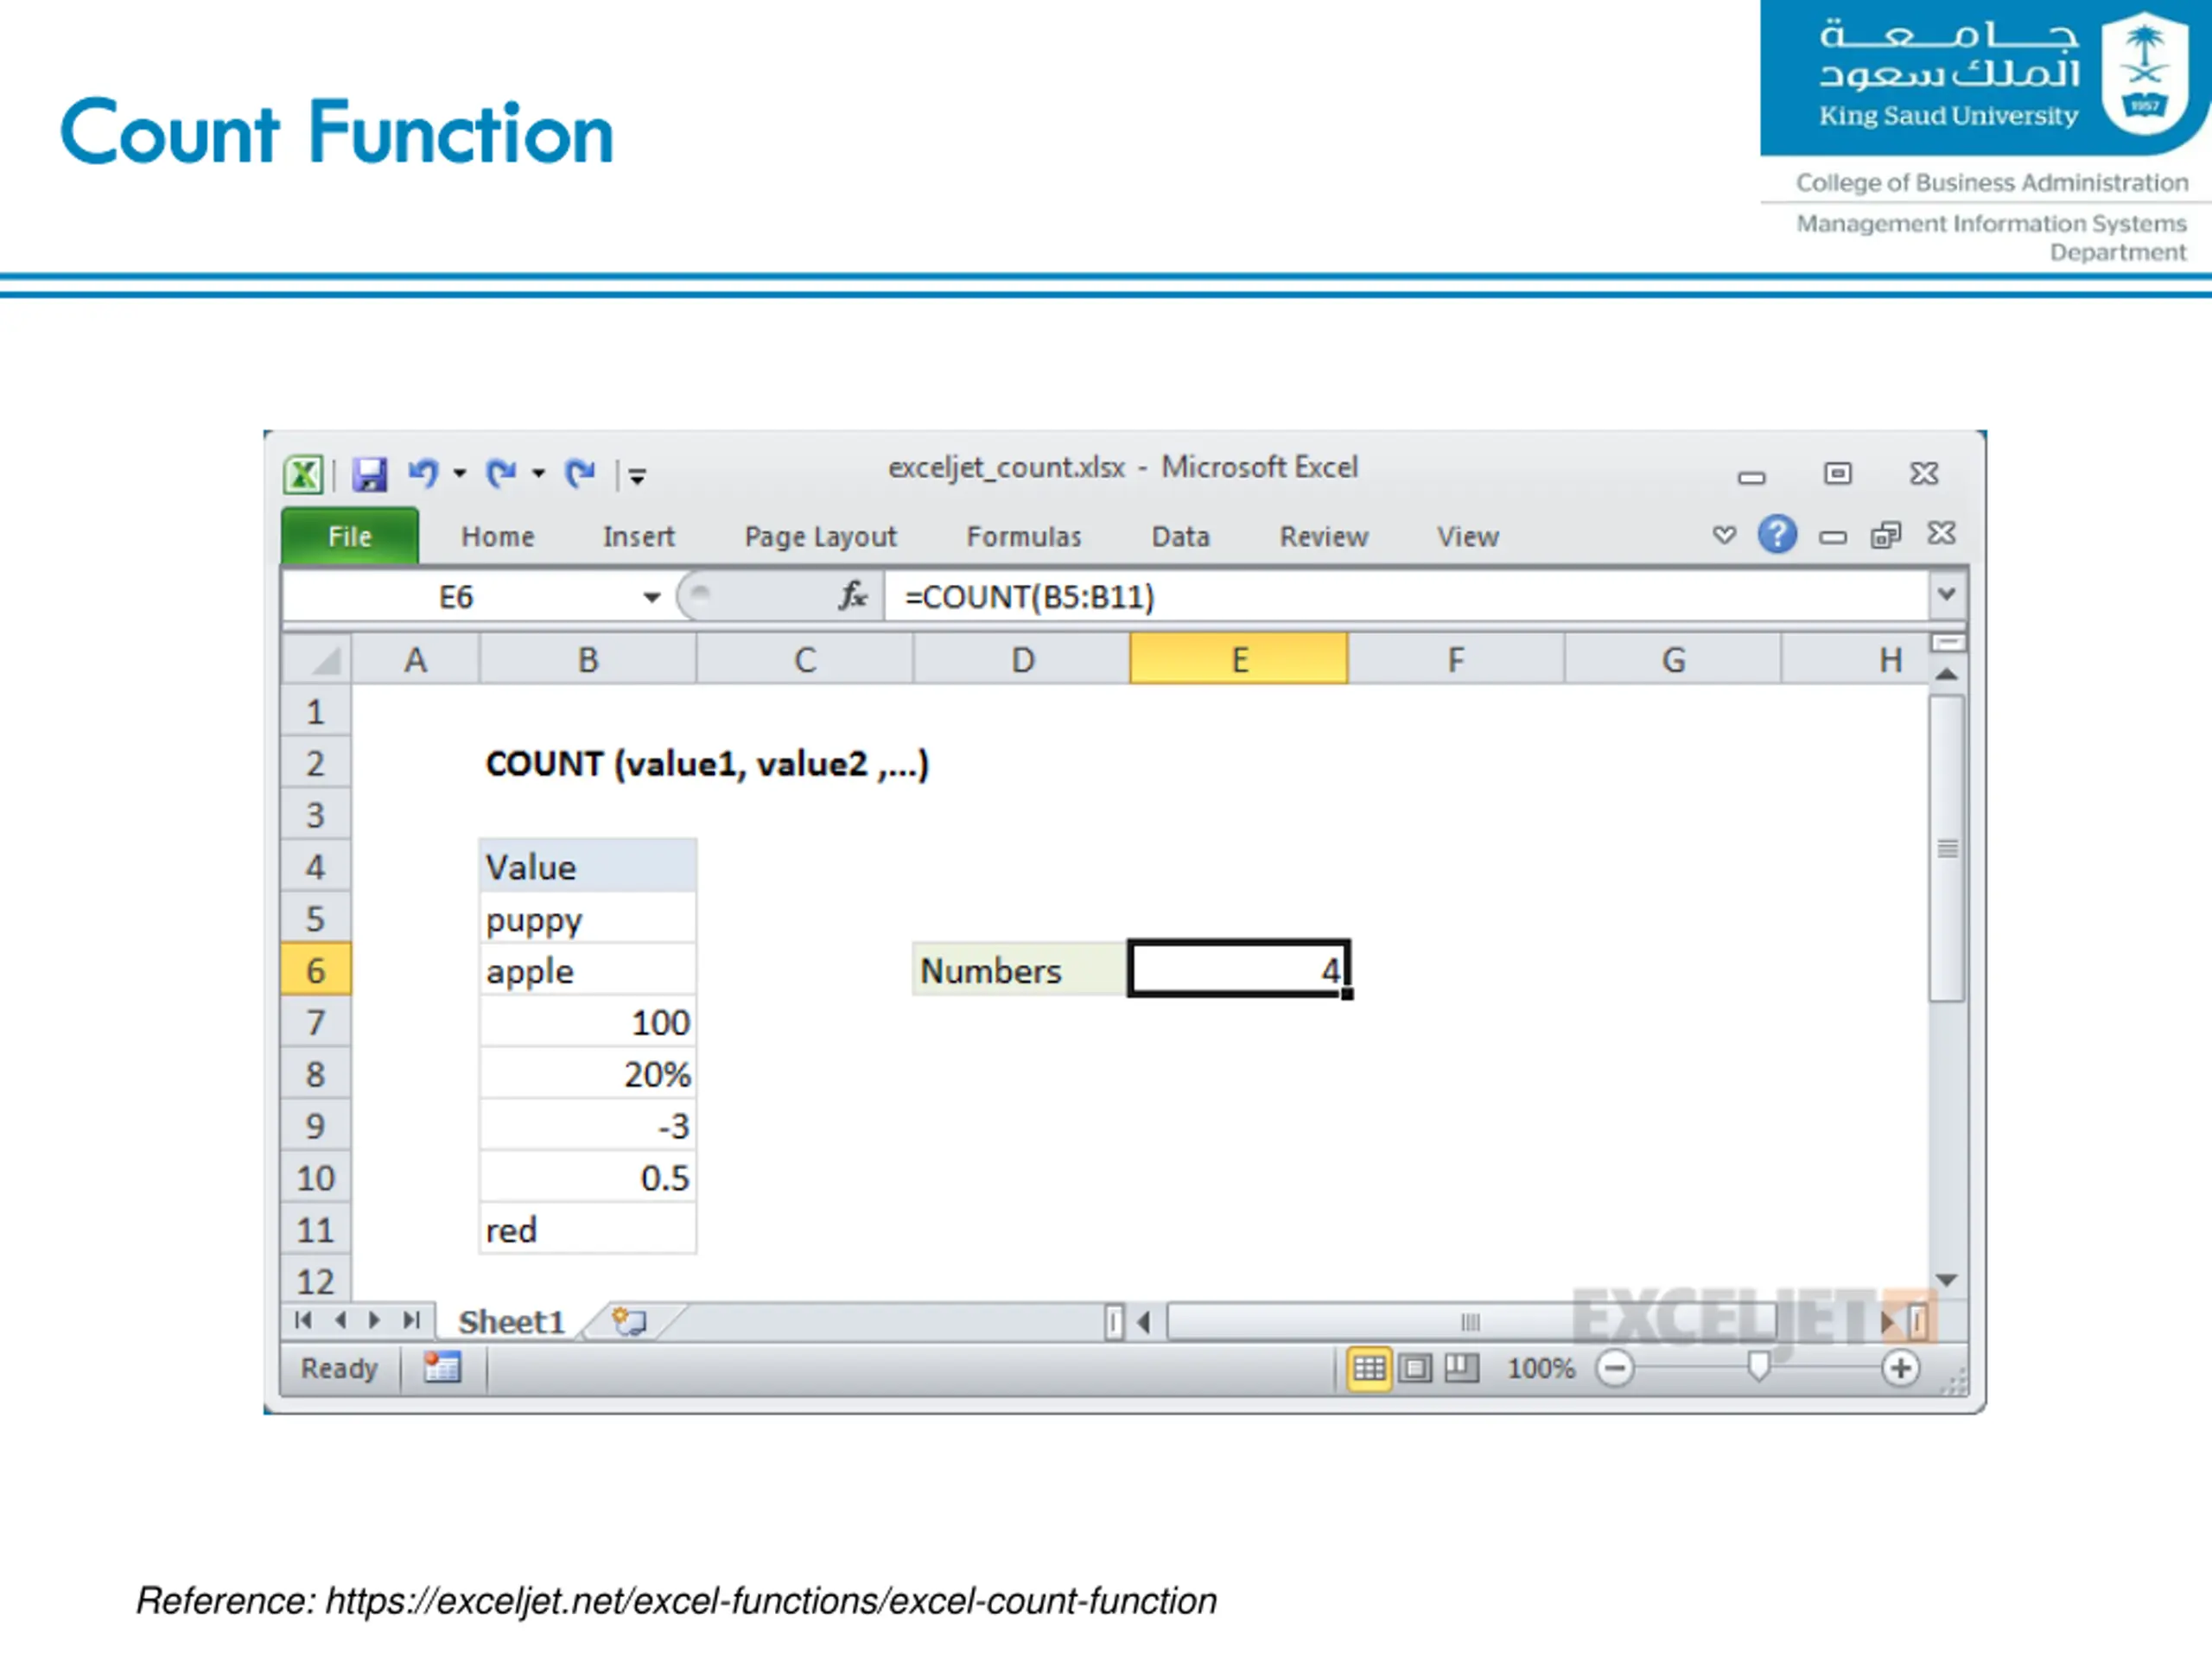Click the macro record icon in status bar
The width and height of the screenshot is (2212, 1659).
(442, 1367)
